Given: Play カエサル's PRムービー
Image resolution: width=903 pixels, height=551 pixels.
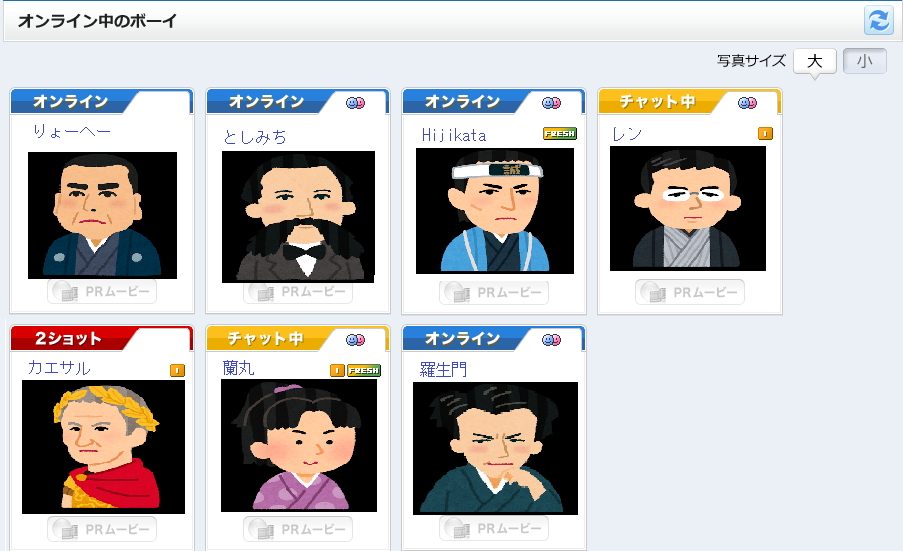Looking at the screenshot, I should (x=102, y=529).
